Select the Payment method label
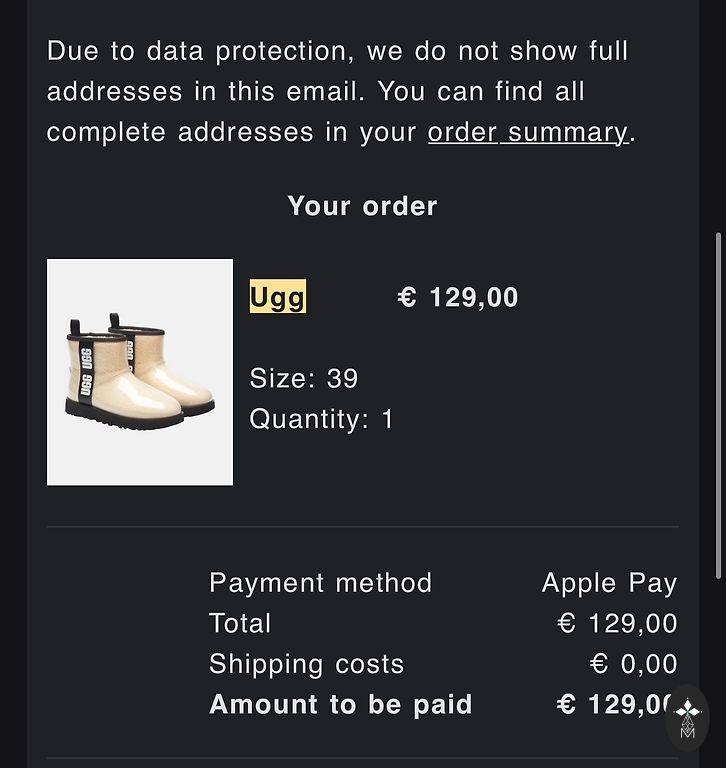726x768 pixels. click(320, 583)
